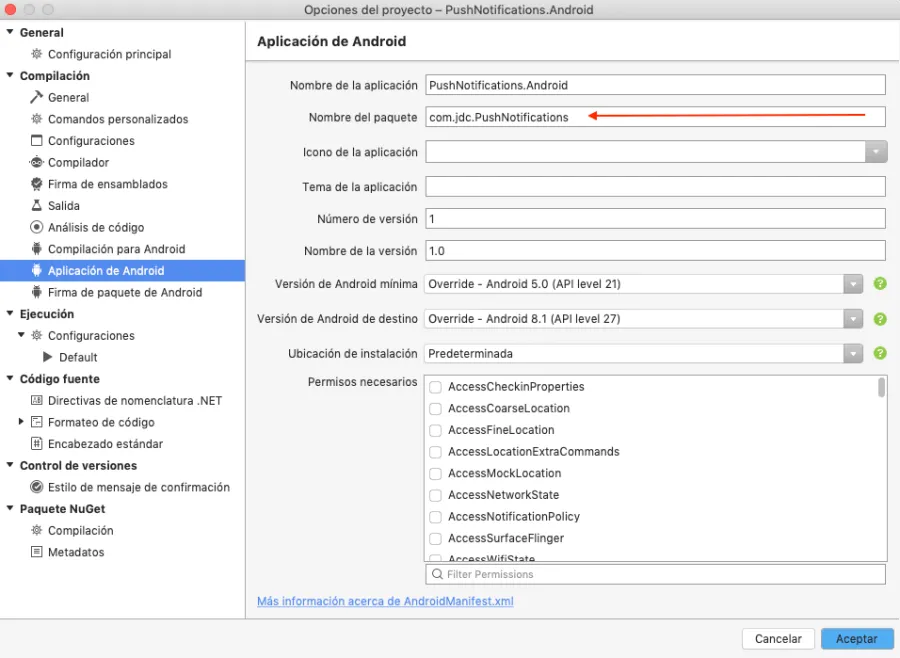Image resolution: width=900 pixels, height=658 pixels.
Task: Open Compilación para Android page
Action: tap(116, 249)
